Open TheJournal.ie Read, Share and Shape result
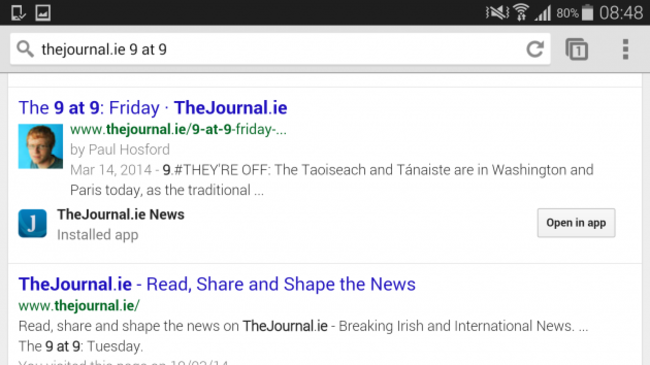The width and height of the screenshot is (650, 365). click(217, 285)
